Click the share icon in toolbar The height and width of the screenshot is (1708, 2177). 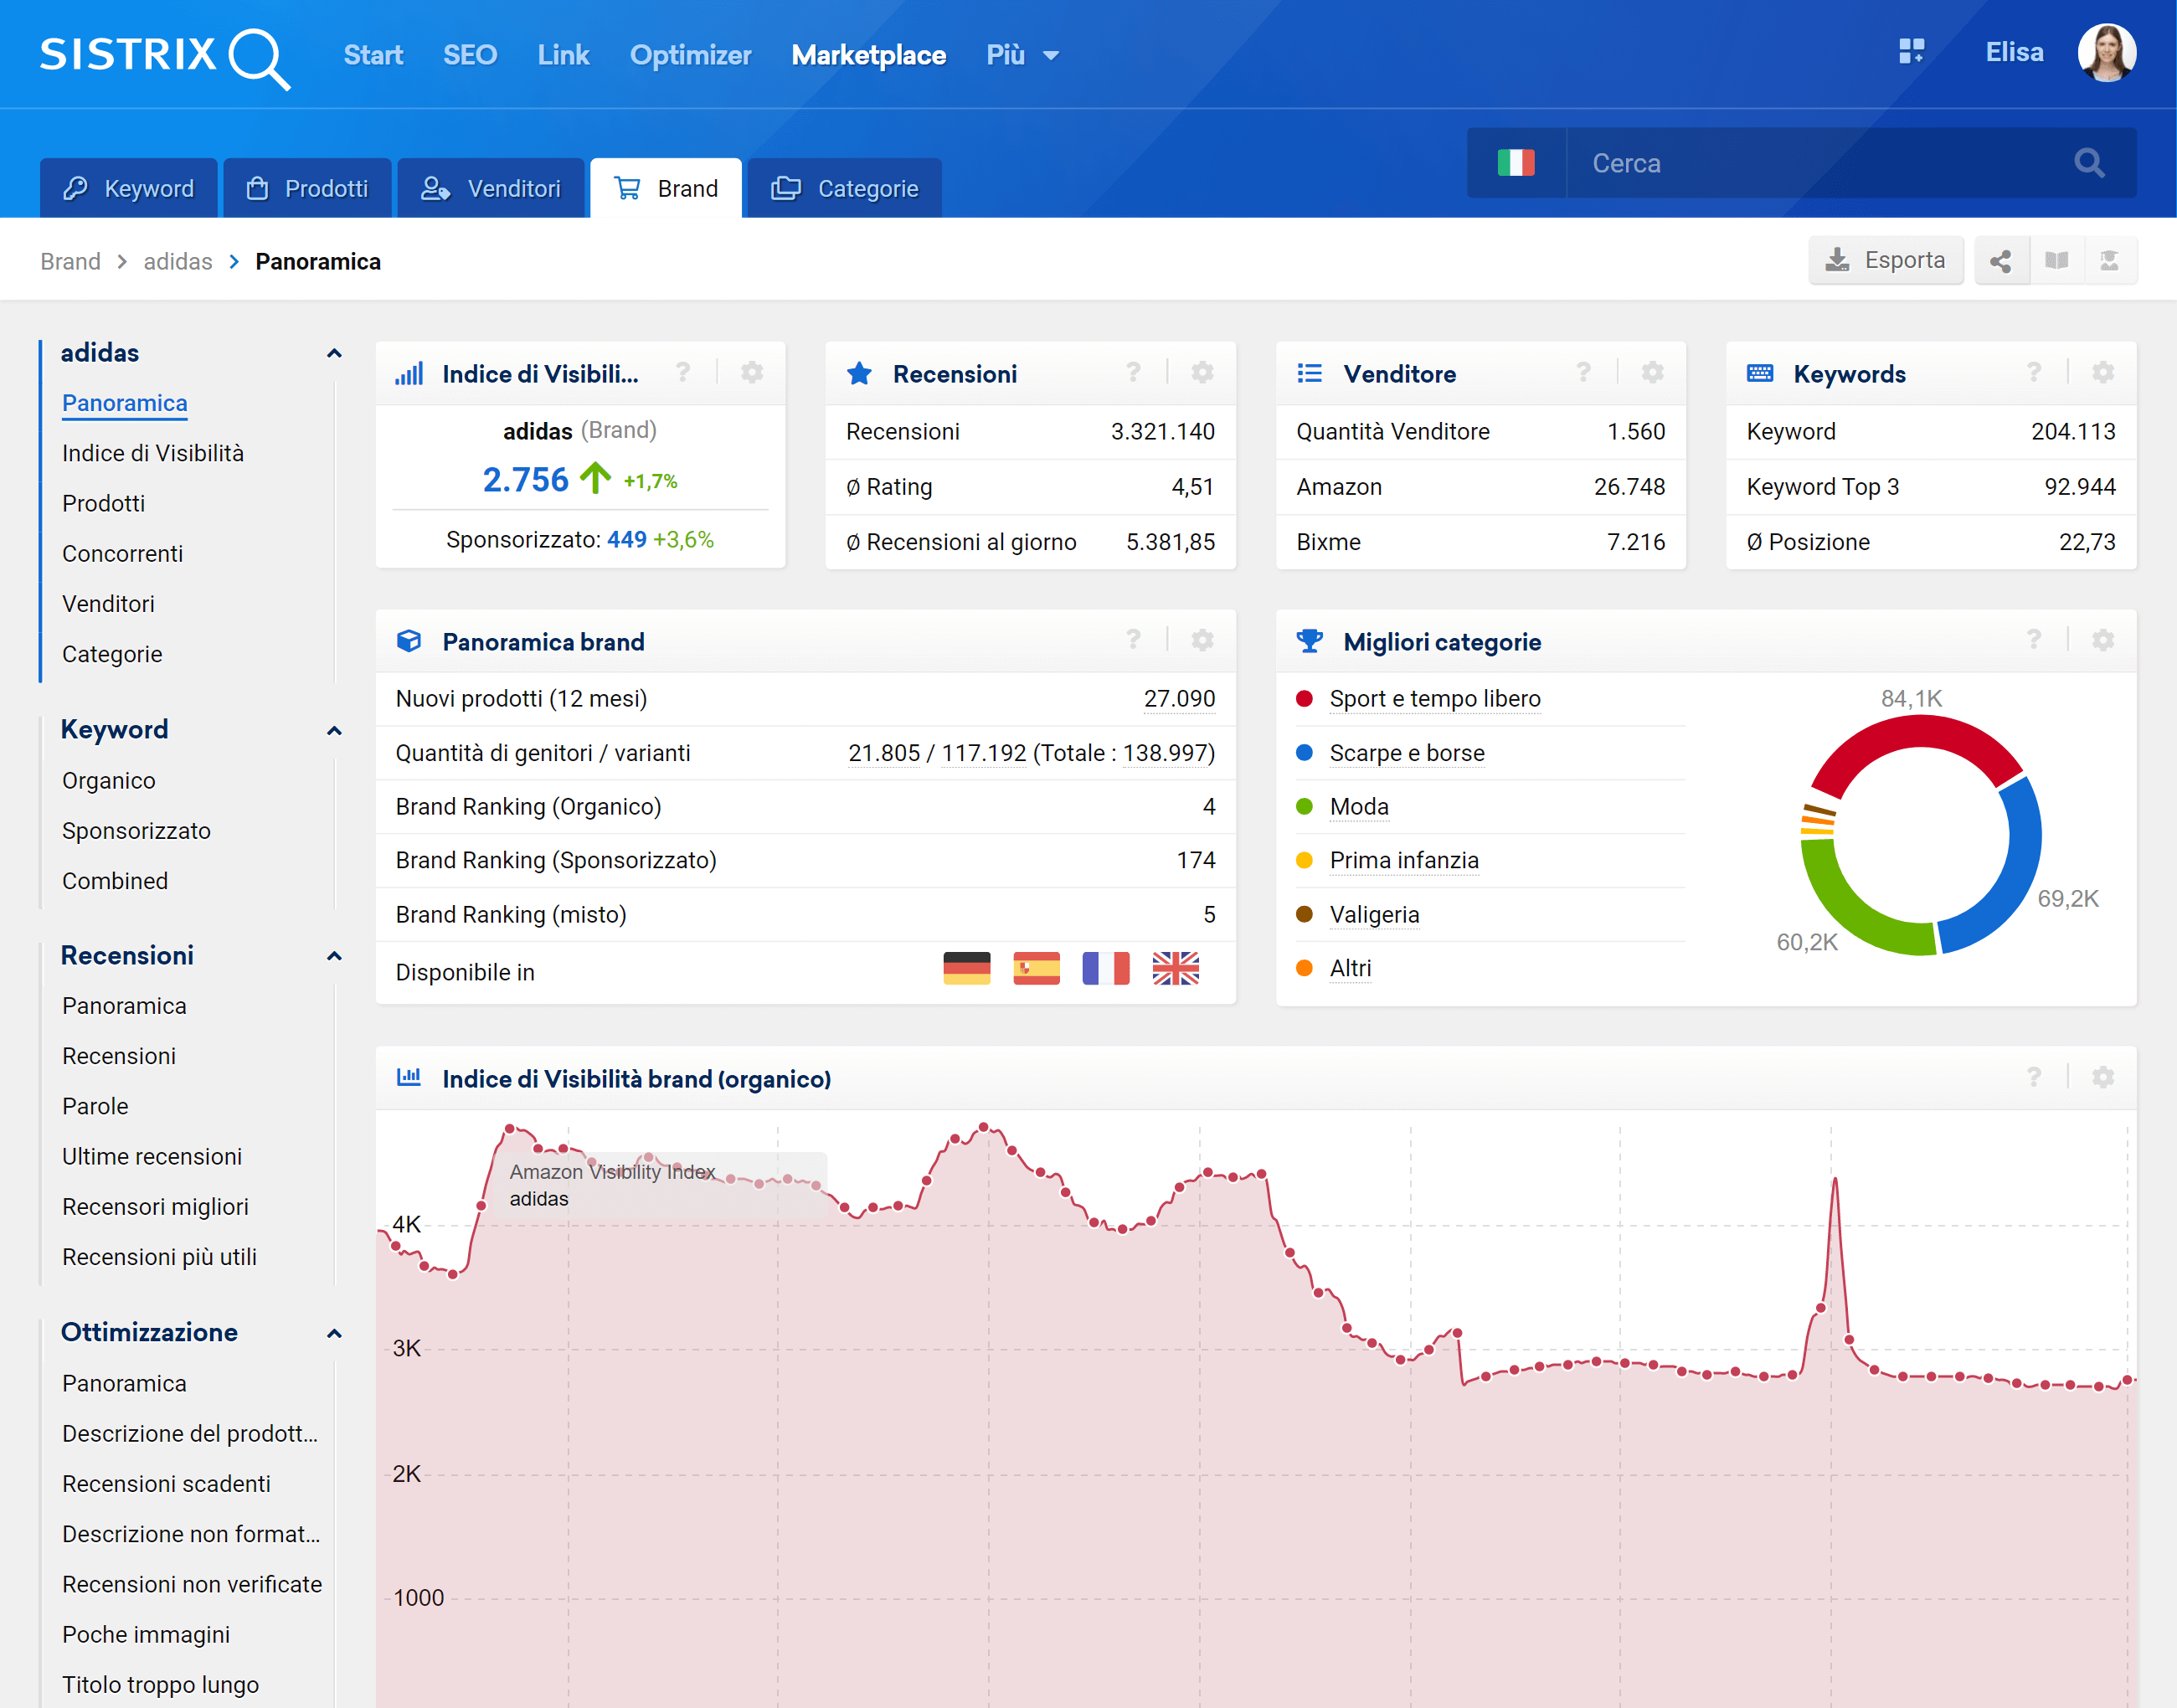tap(2000, 261)
